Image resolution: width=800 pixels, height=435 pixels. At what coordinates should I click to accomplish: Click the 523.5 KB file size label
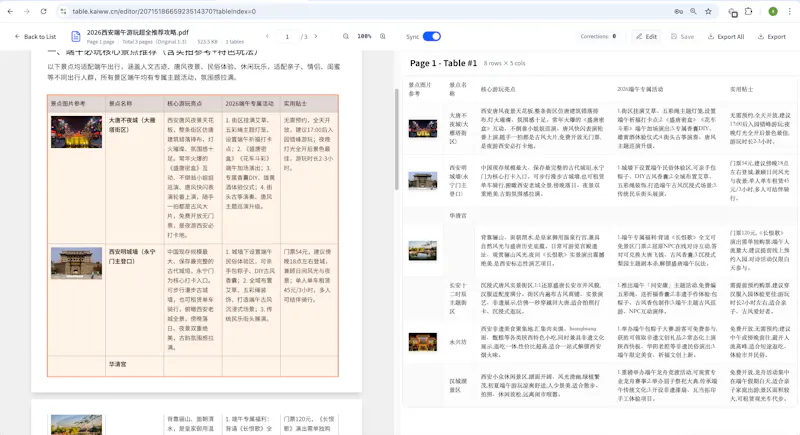click(x=207, y=42)
